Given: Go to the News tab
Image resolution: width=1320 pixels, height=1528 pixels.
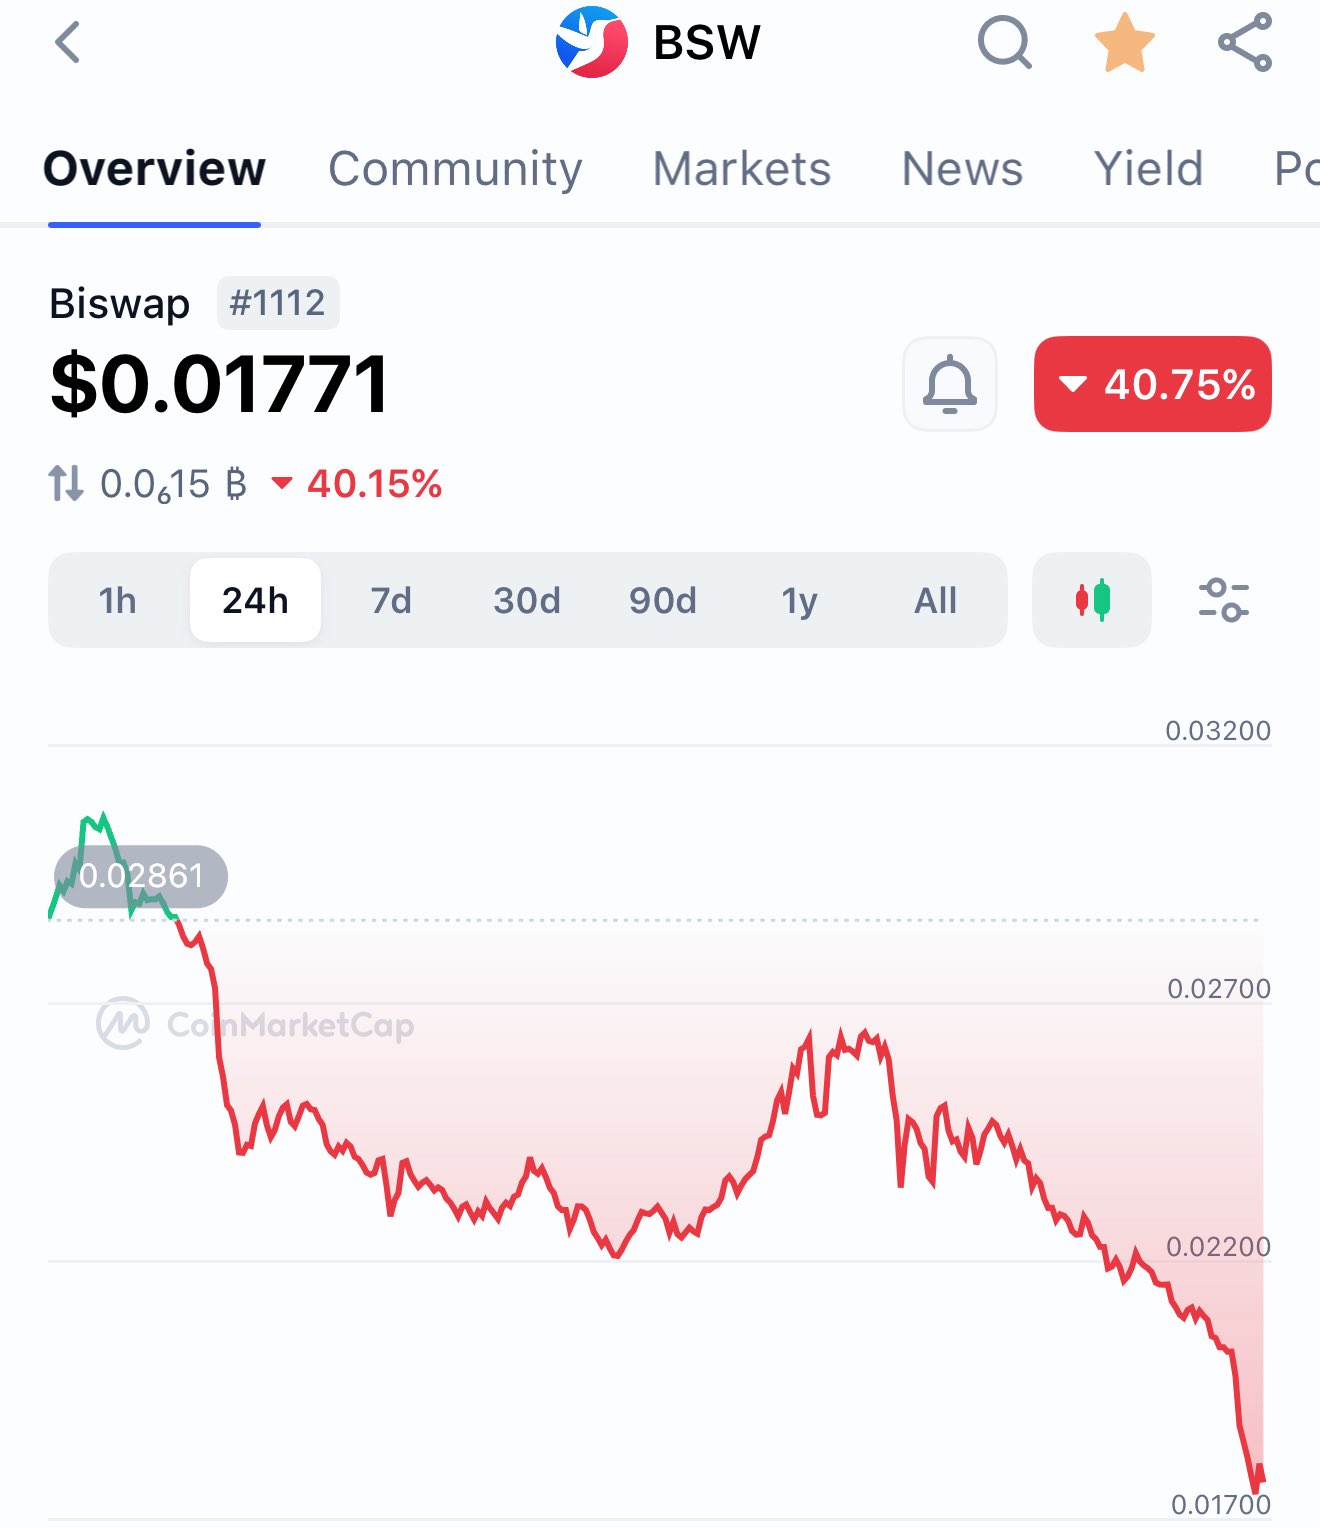Looking at the screenshot, I should (x=962, y=168).
